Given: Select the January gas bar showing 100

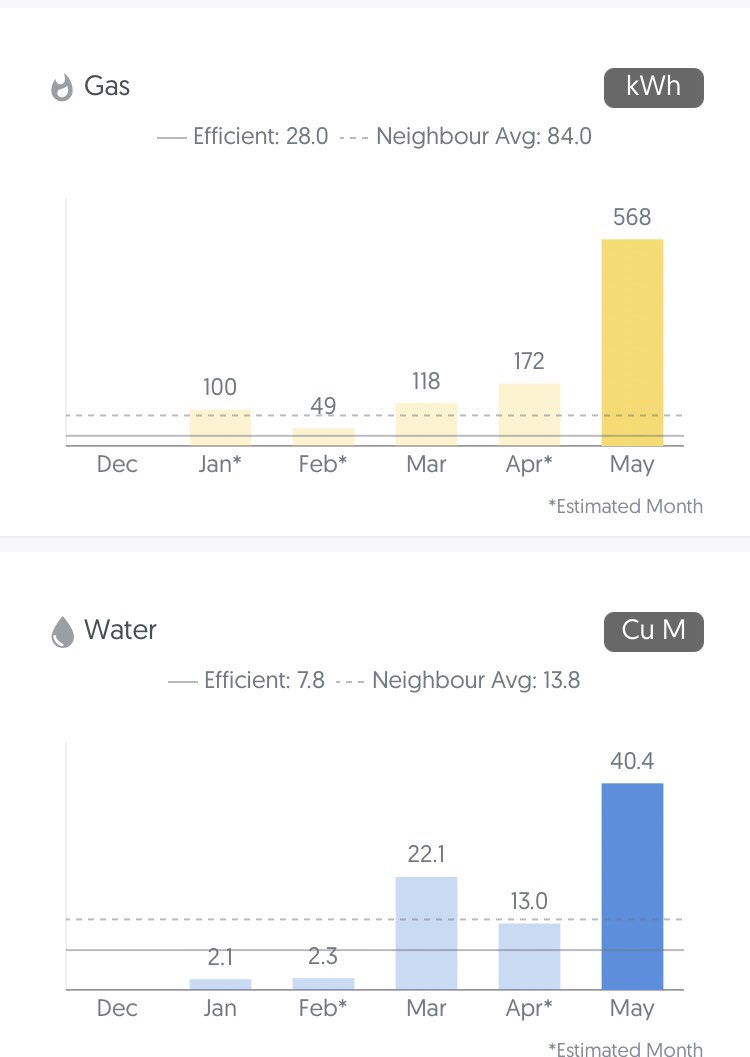Looking at the screenshot, I should [x=220, y=427].
